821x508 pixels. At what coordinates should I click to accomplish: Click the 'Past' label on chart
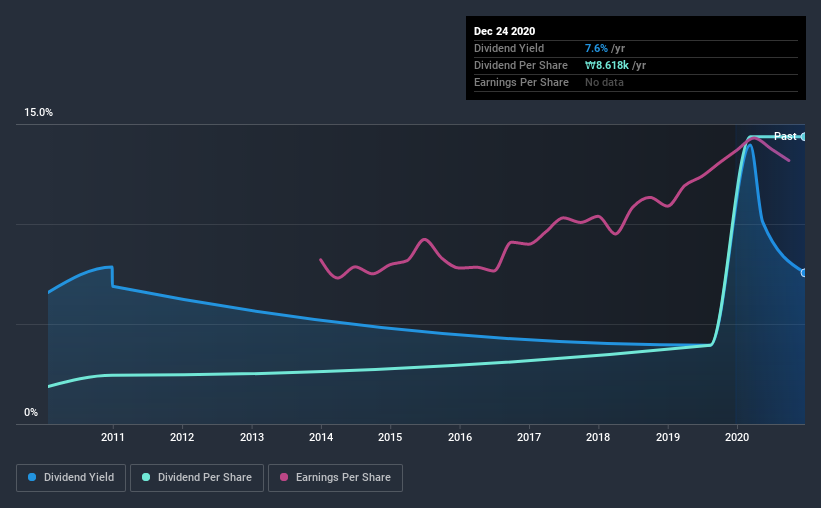785,136
